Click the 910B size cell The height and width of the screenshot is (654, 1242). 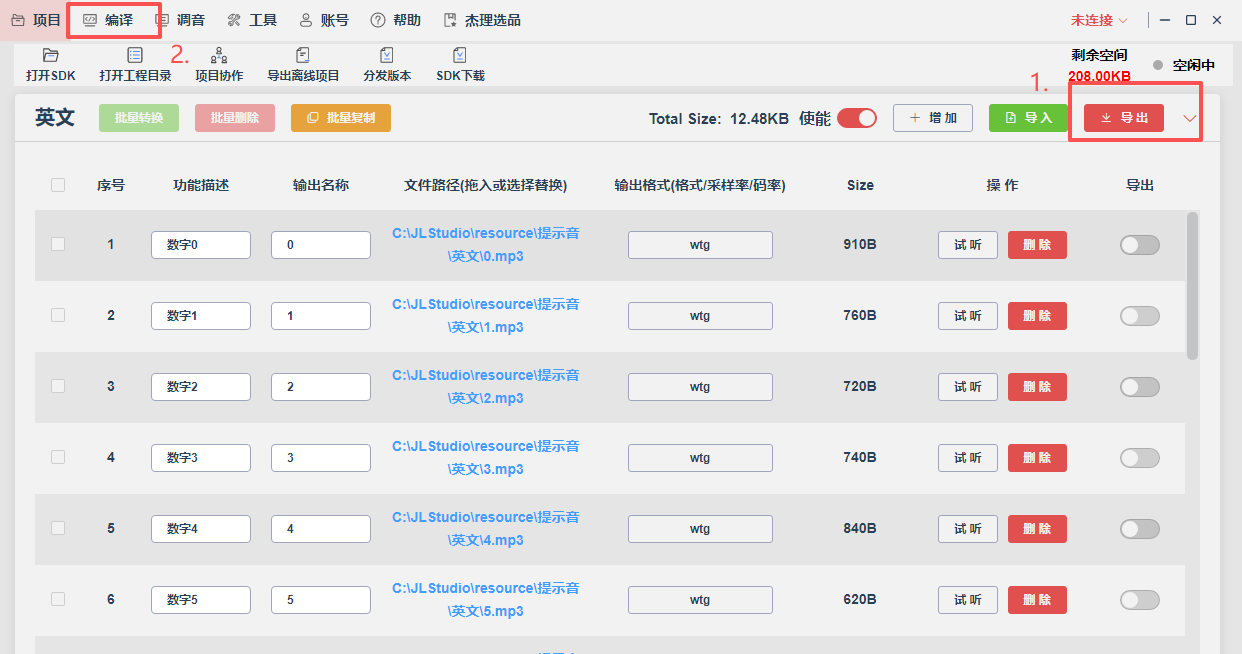tap(860, 245)
